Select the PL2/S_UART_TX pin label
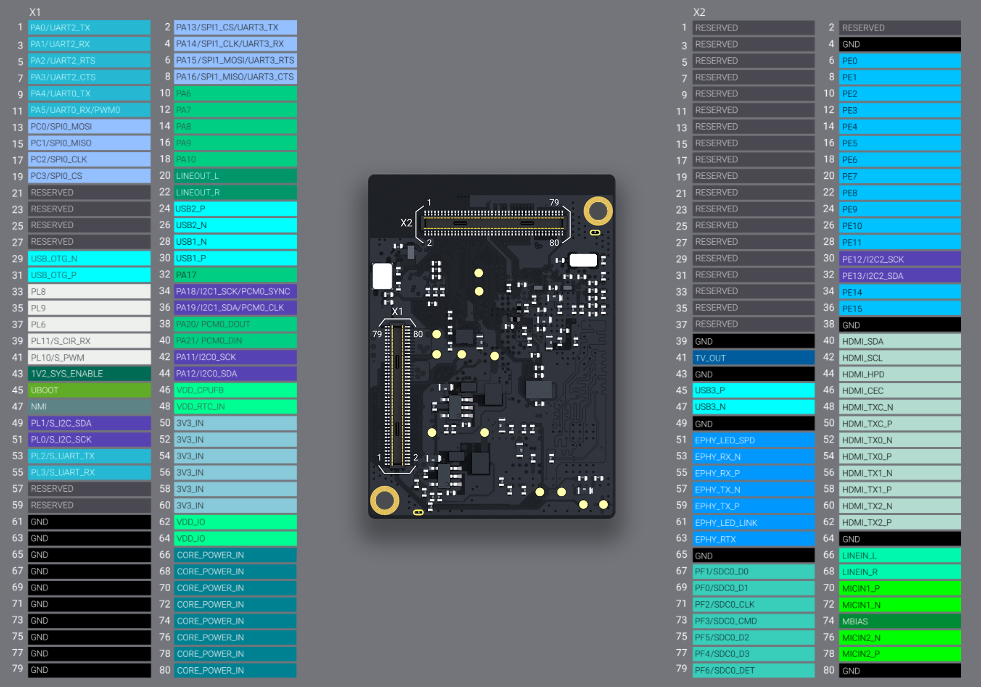This screenshot has height=687, width=981. [89, 456]
